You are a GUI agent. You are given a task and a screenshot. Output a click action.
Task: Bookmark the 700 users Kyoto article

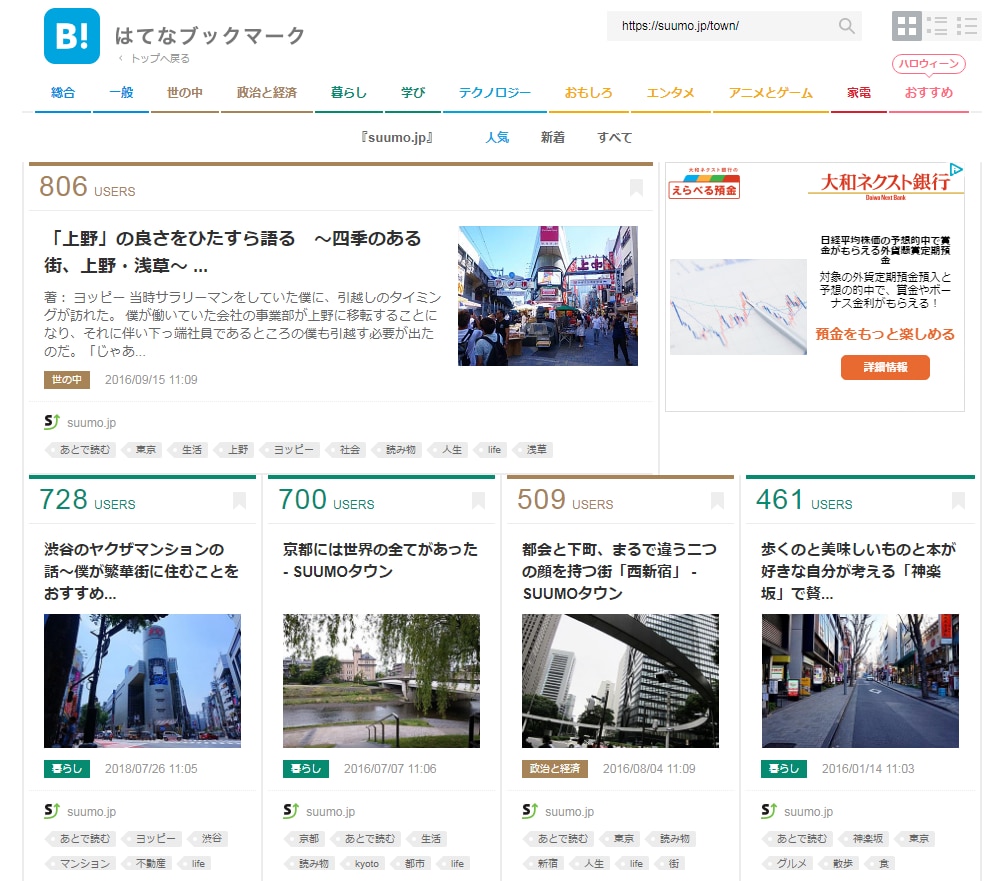coord(478,500)
